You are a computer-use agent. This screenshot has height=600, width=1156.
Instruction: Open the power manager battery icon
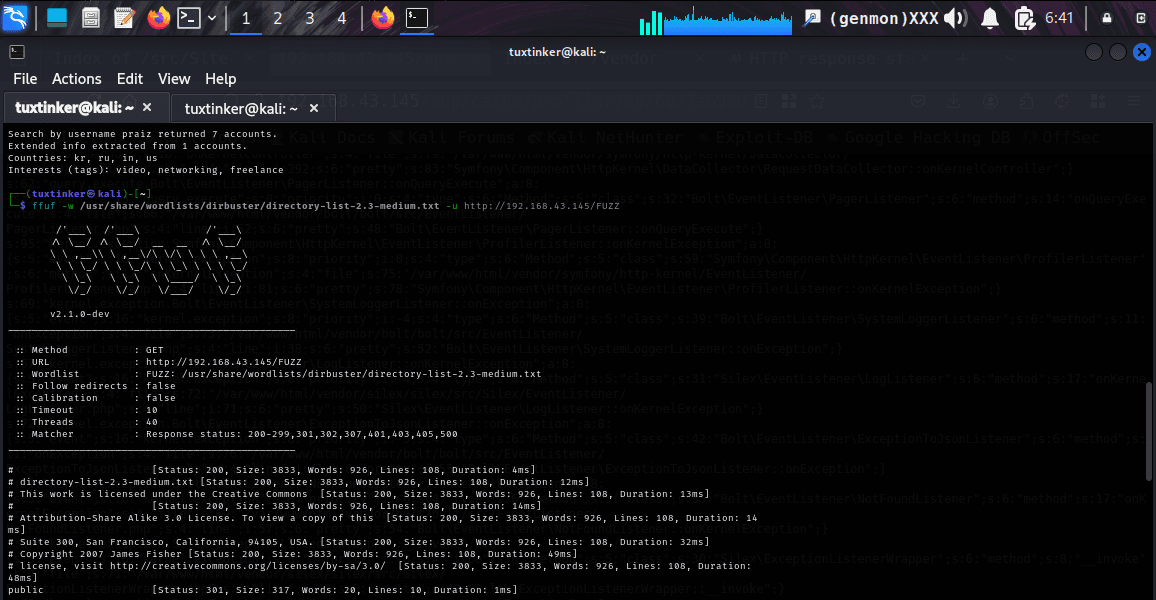click(x=1023, y=18)
